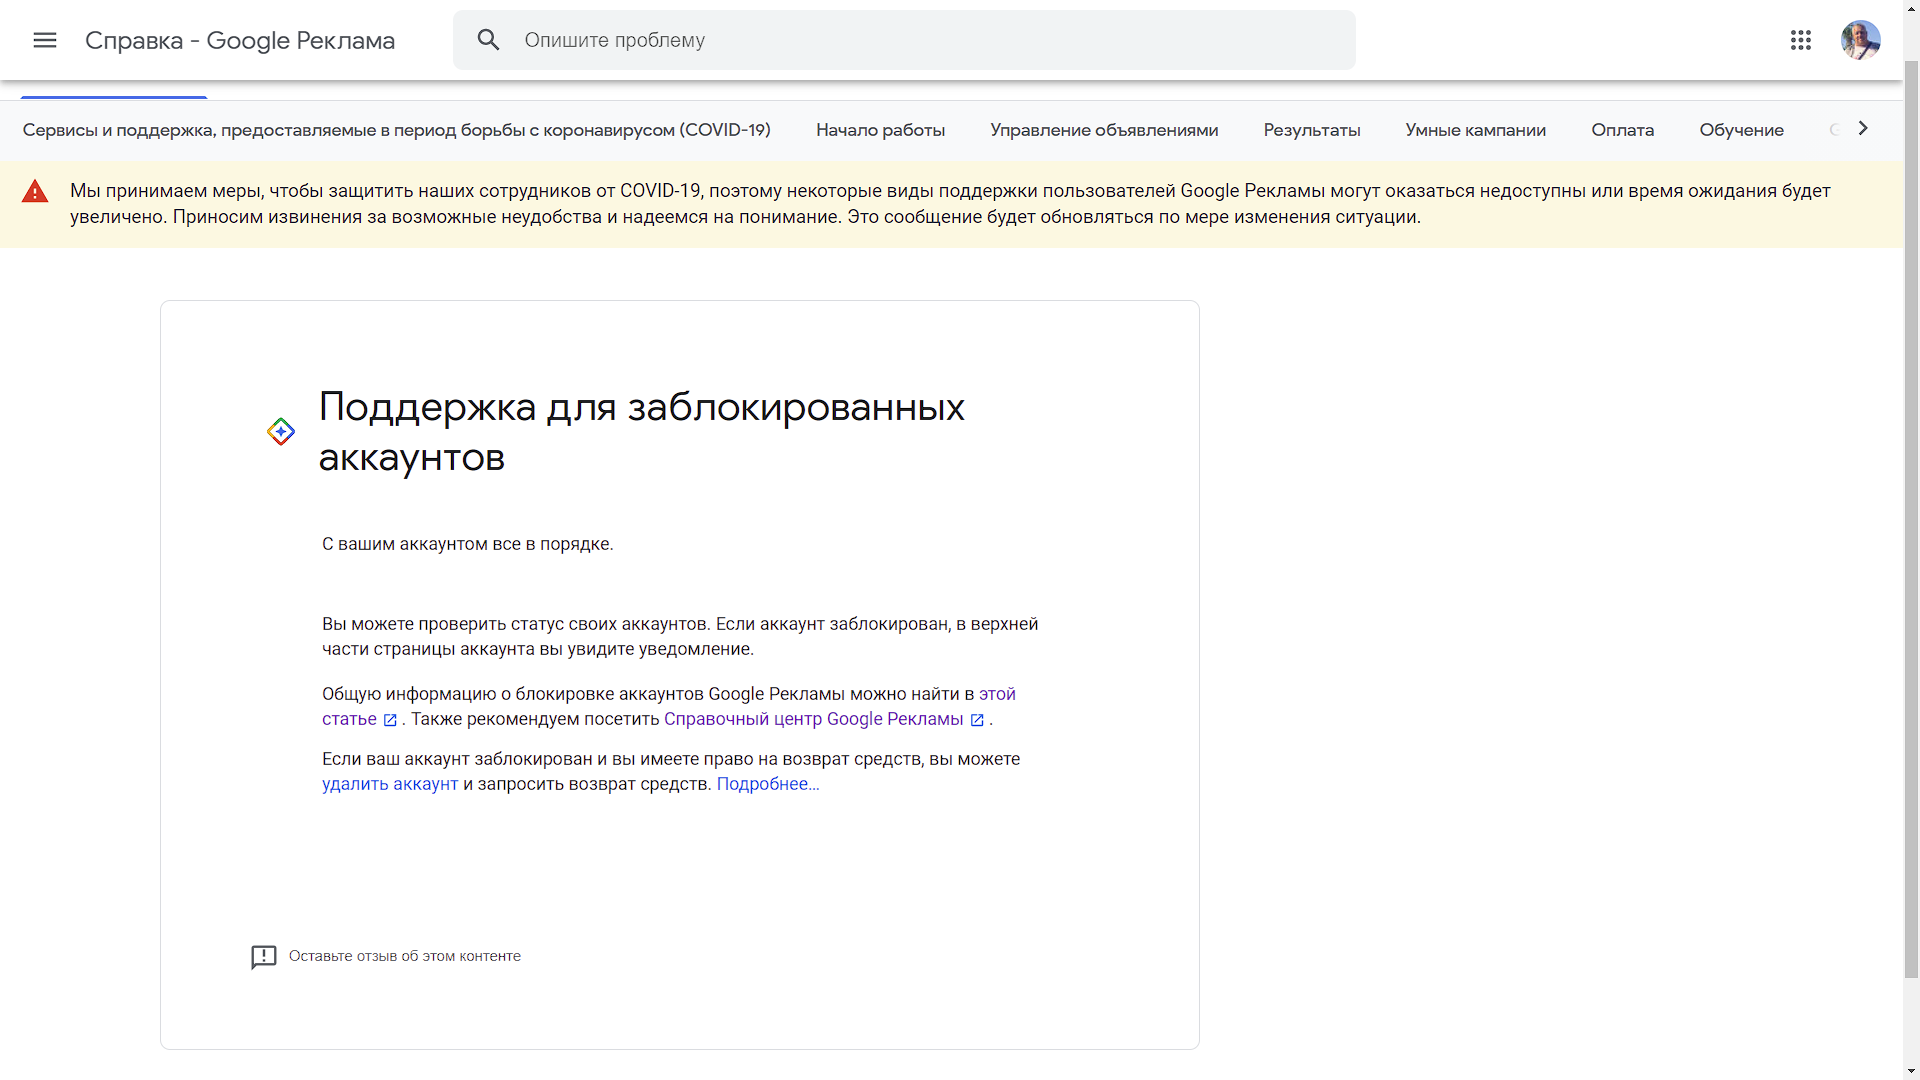Image resolution: width=1920 pixels, height=1080 pixels.
Task: Click the red COVID warning triangle
Action: coord(35,191)
